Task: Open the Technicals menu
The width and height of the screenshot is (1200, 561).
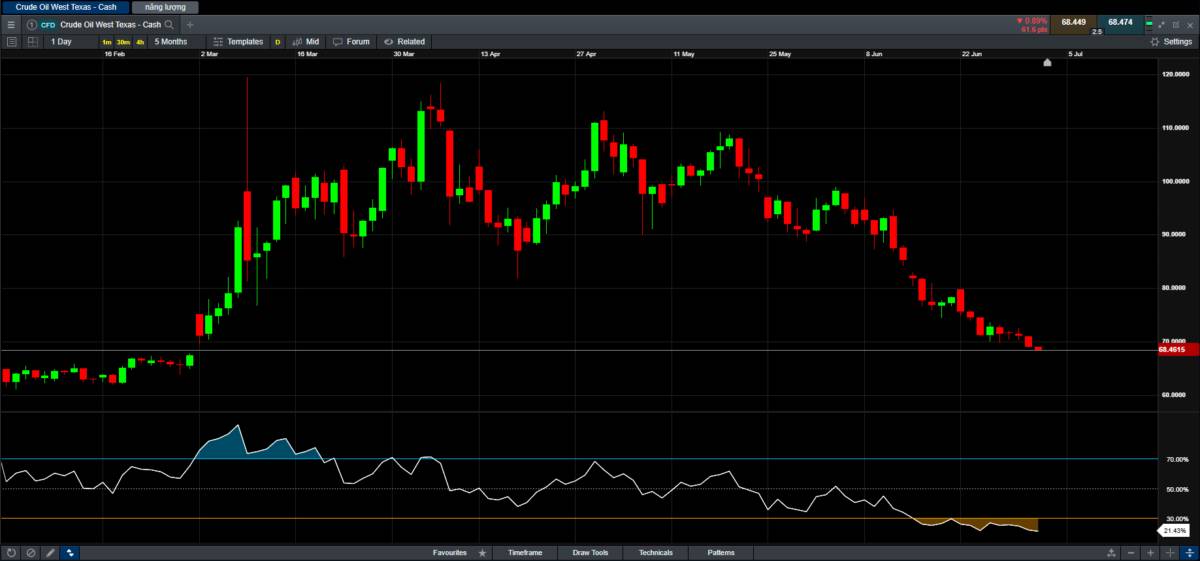Action: coord(656,552)
